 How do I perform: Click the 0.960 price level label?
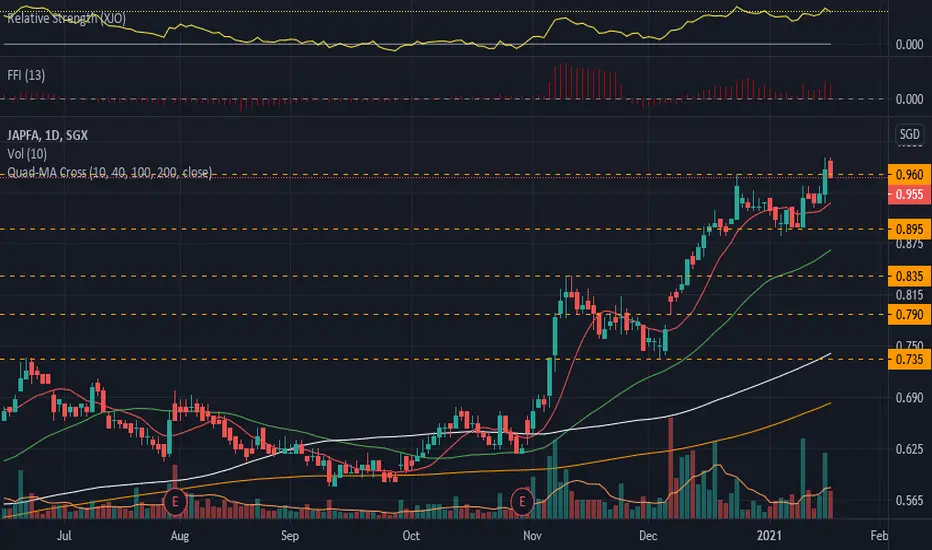[909, 174]
